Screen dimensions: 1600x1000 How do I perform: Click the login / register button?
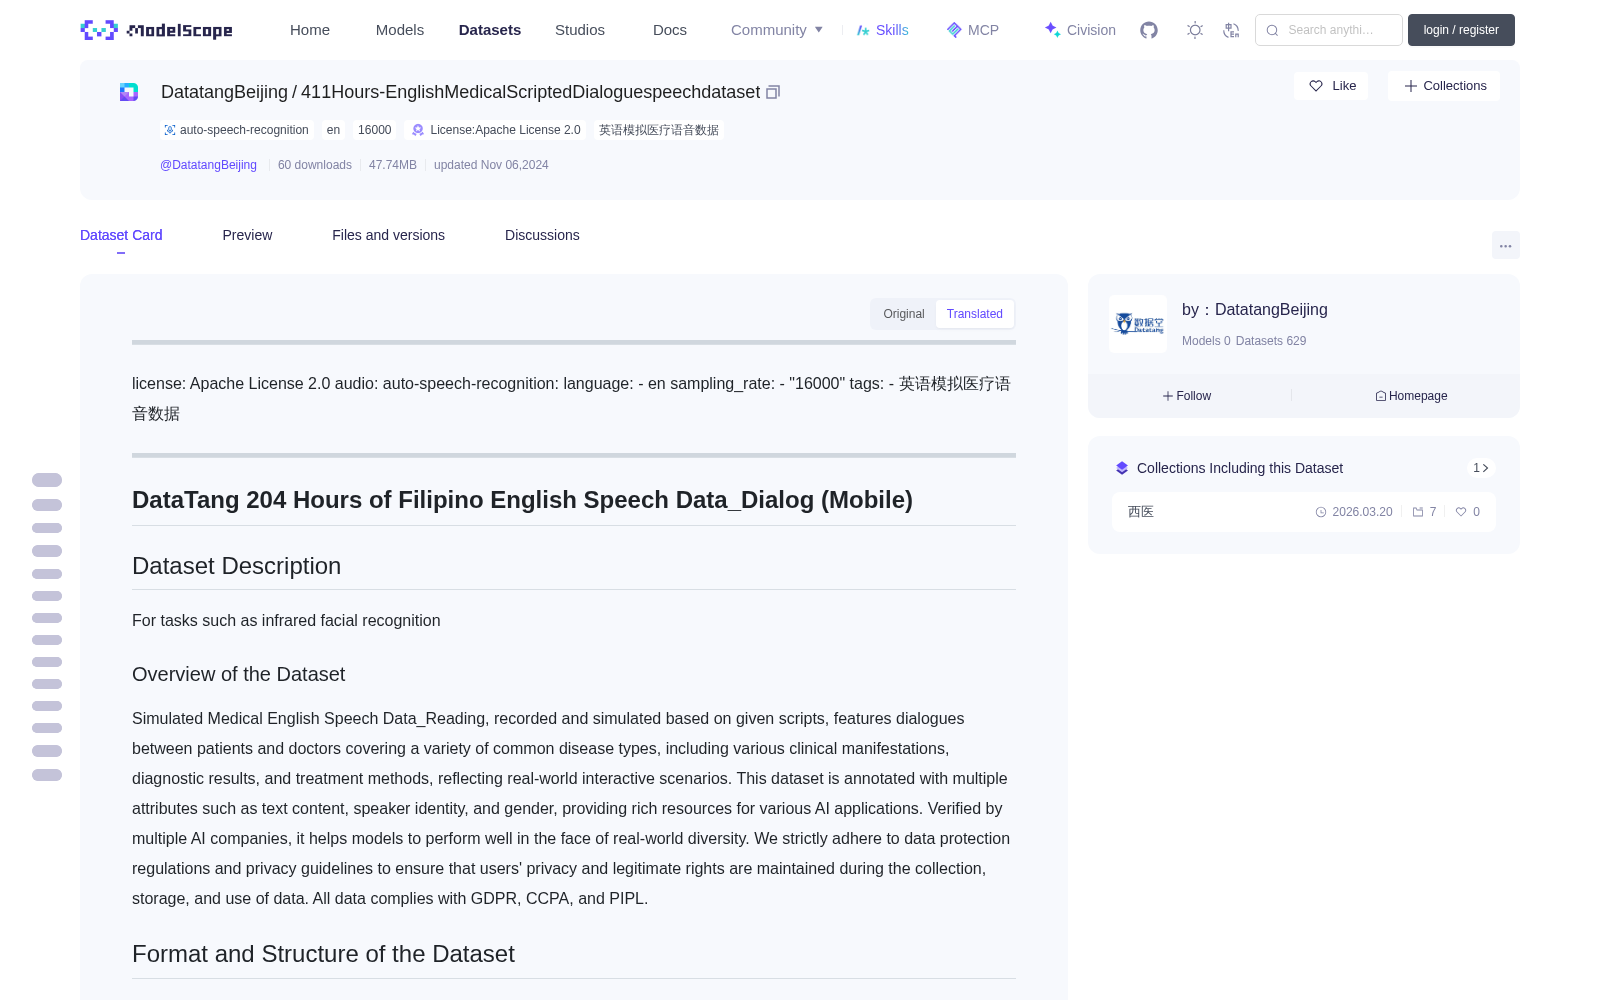[x=1461, y=30]
